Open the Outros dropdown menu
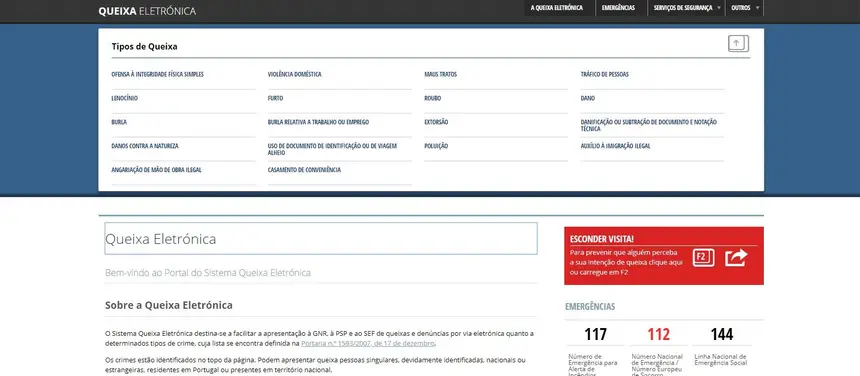Viewport: 860px width, 376px height. point(744,8)
